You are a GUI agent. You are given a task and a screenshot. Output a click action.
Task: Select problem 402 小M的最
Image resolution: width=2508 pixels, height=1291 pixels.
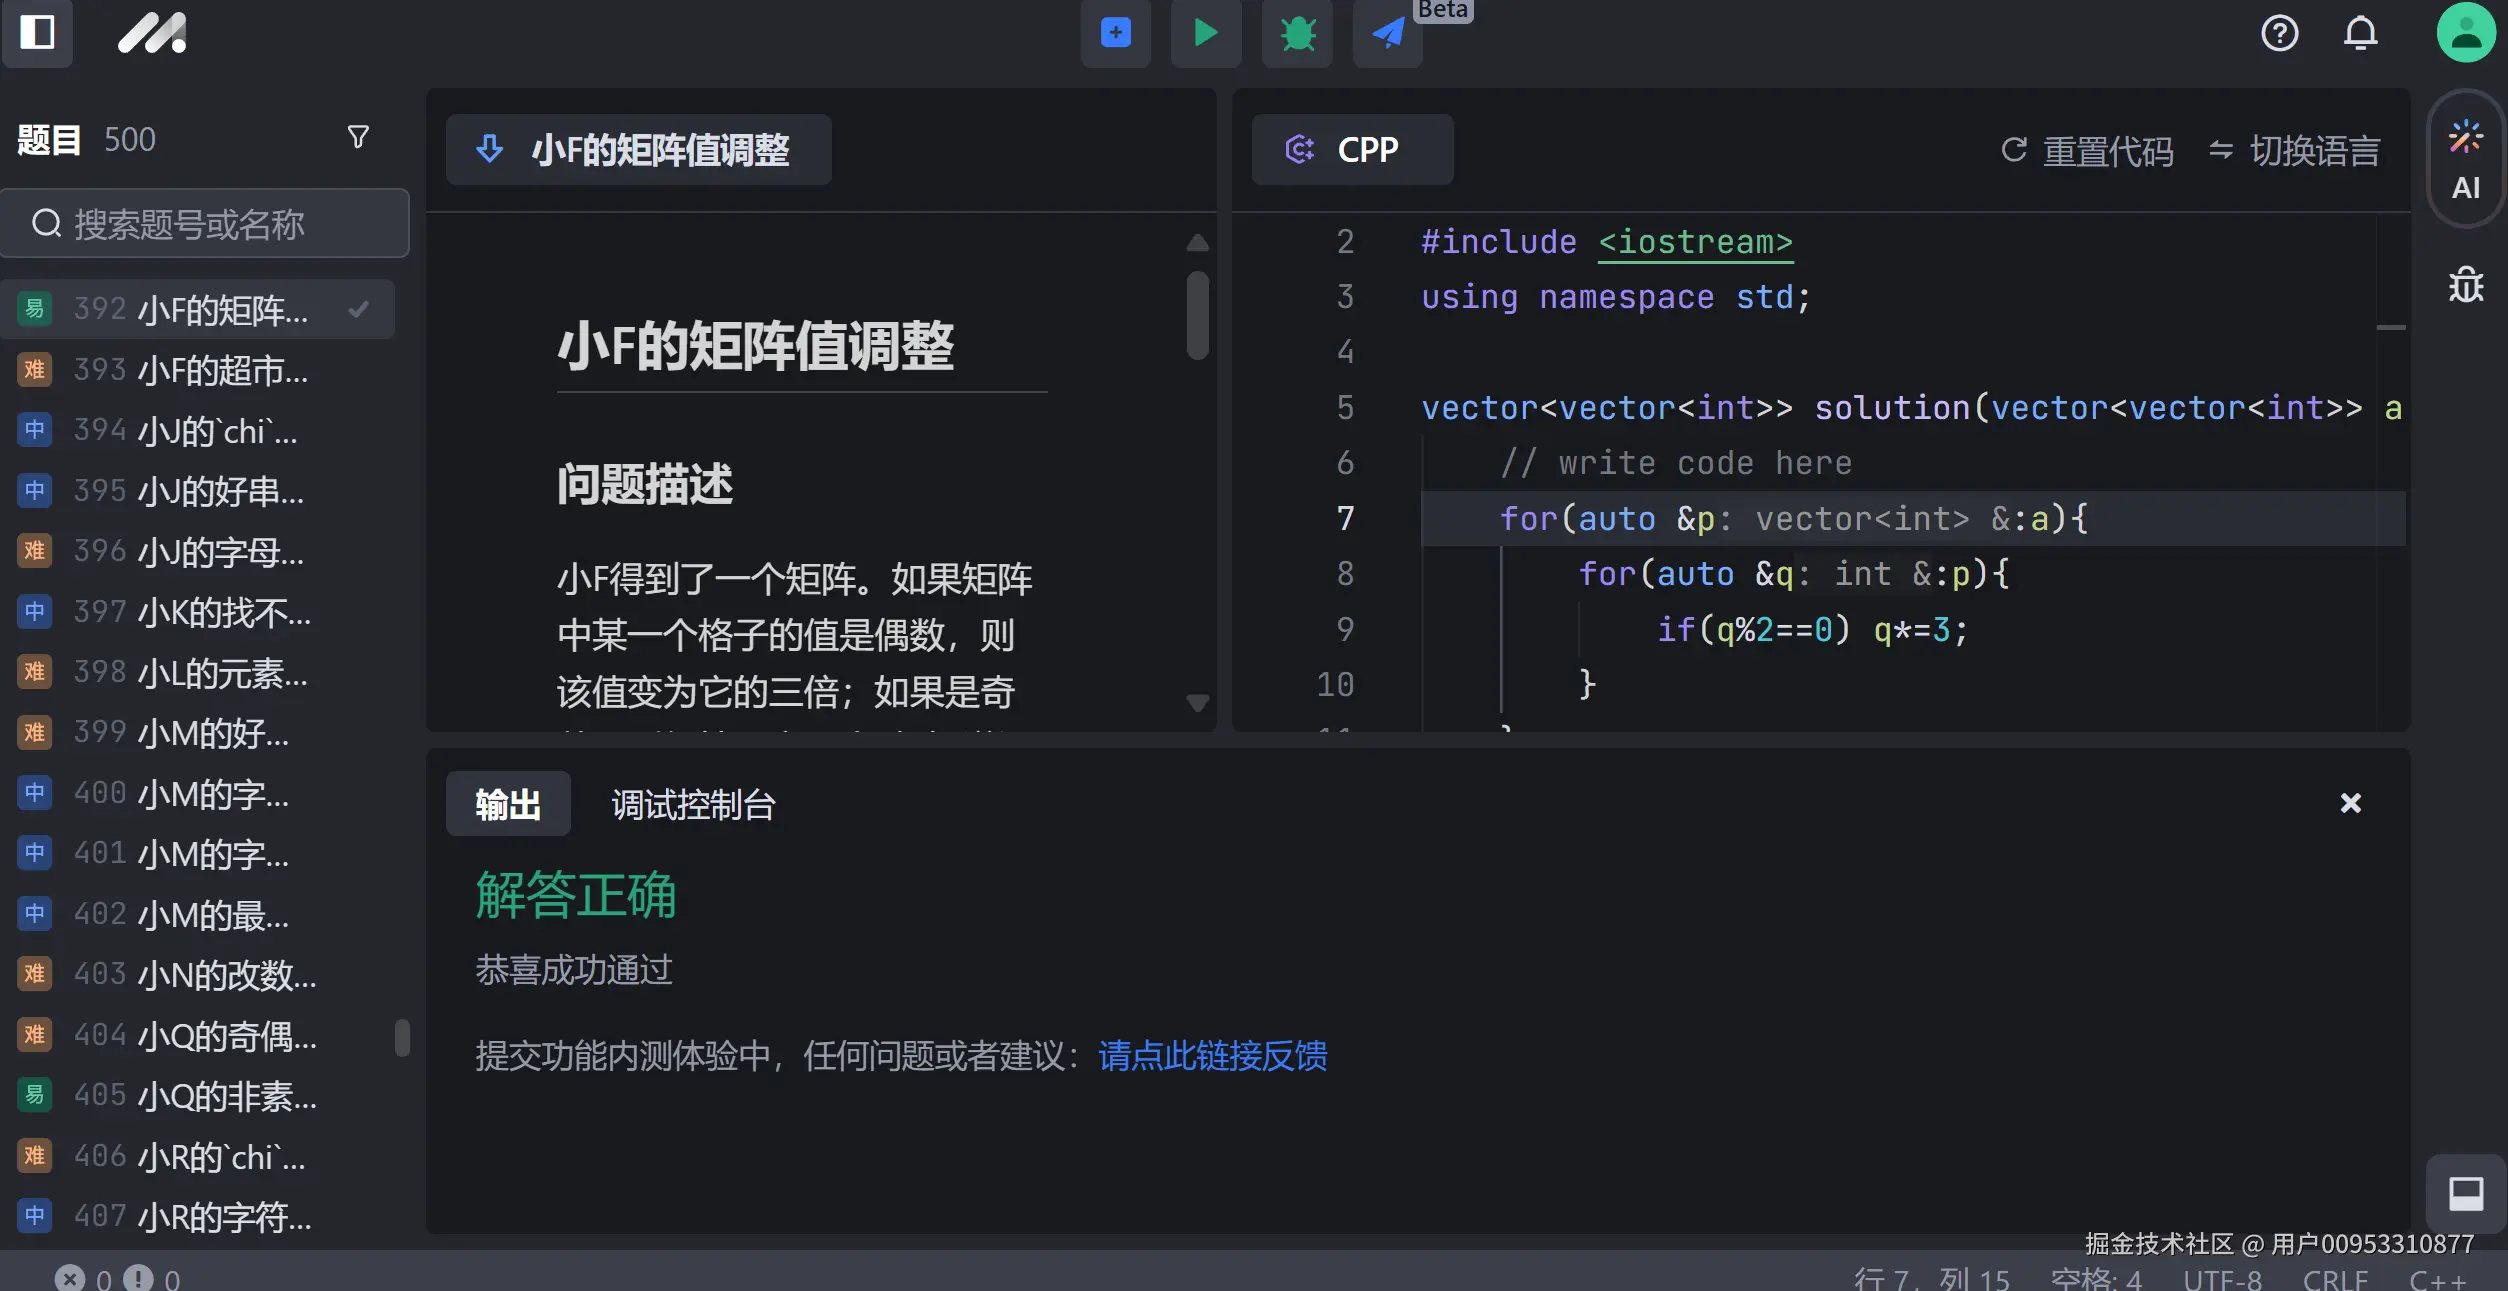pyautogui.click(x=197, y=914)
